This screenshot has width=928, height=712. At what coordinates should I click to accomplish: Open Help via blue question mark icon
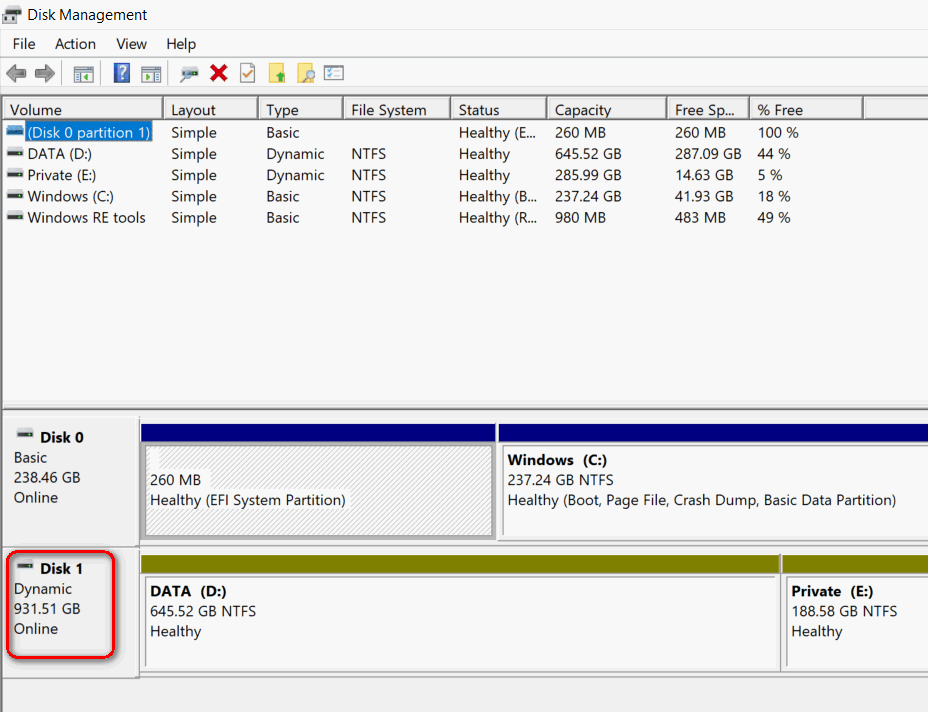click(x=121, y=73)
